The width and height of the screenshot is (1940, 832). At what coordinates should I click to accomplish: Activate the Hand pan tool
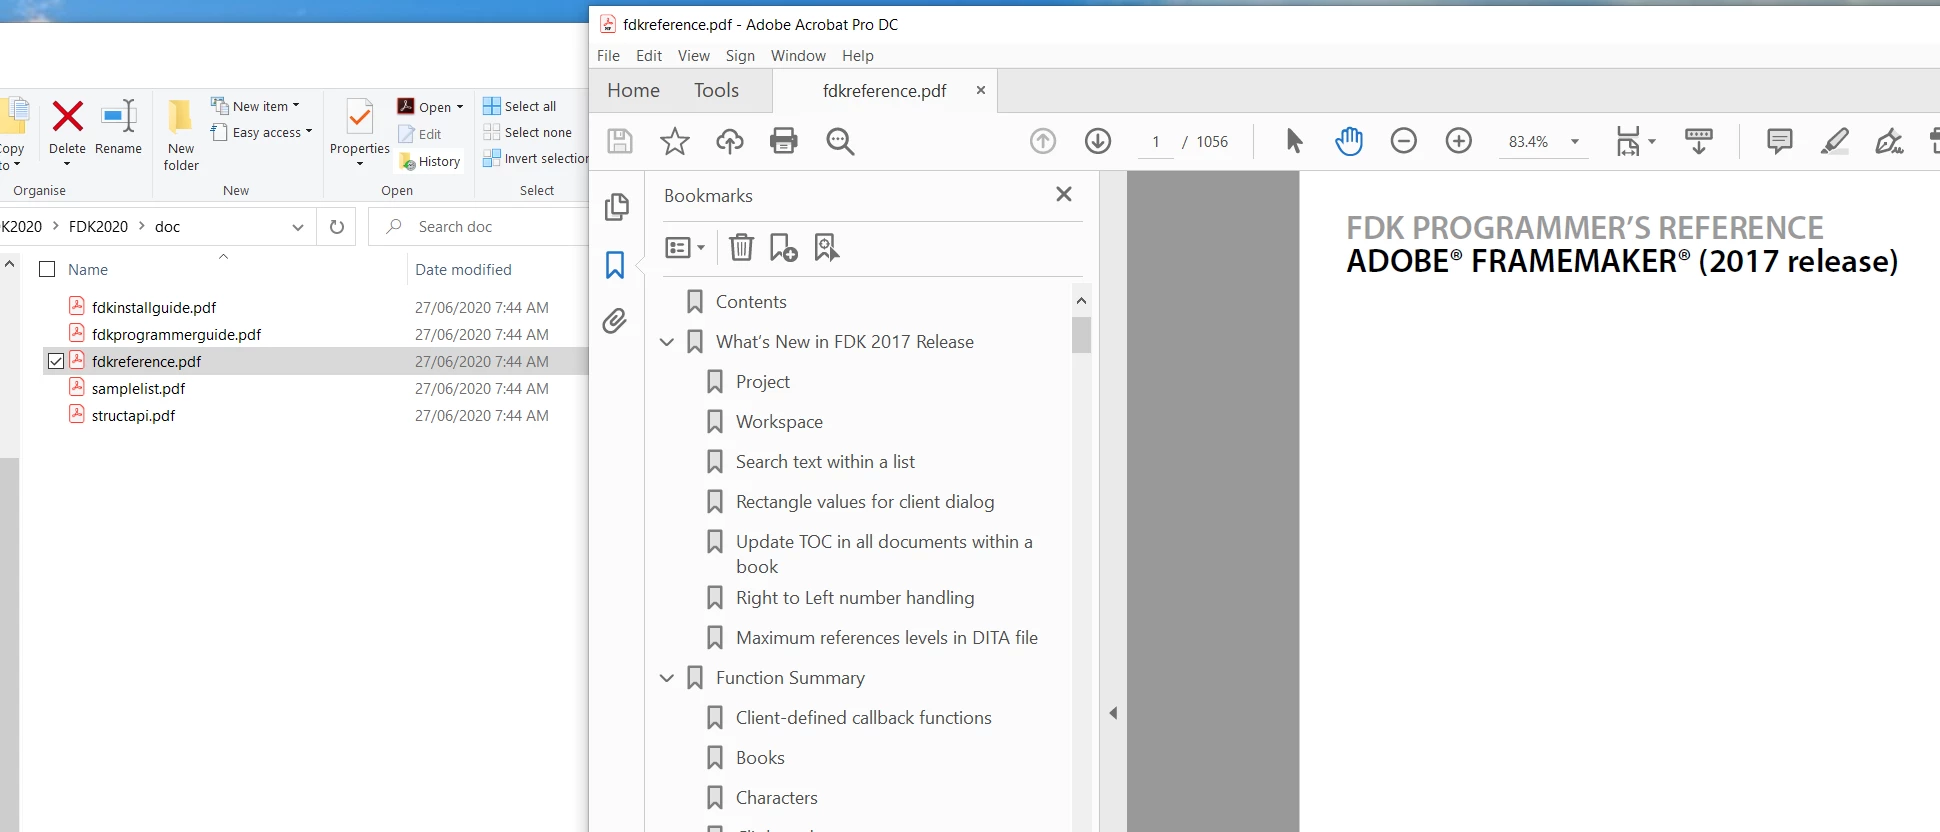point(1349,141)
